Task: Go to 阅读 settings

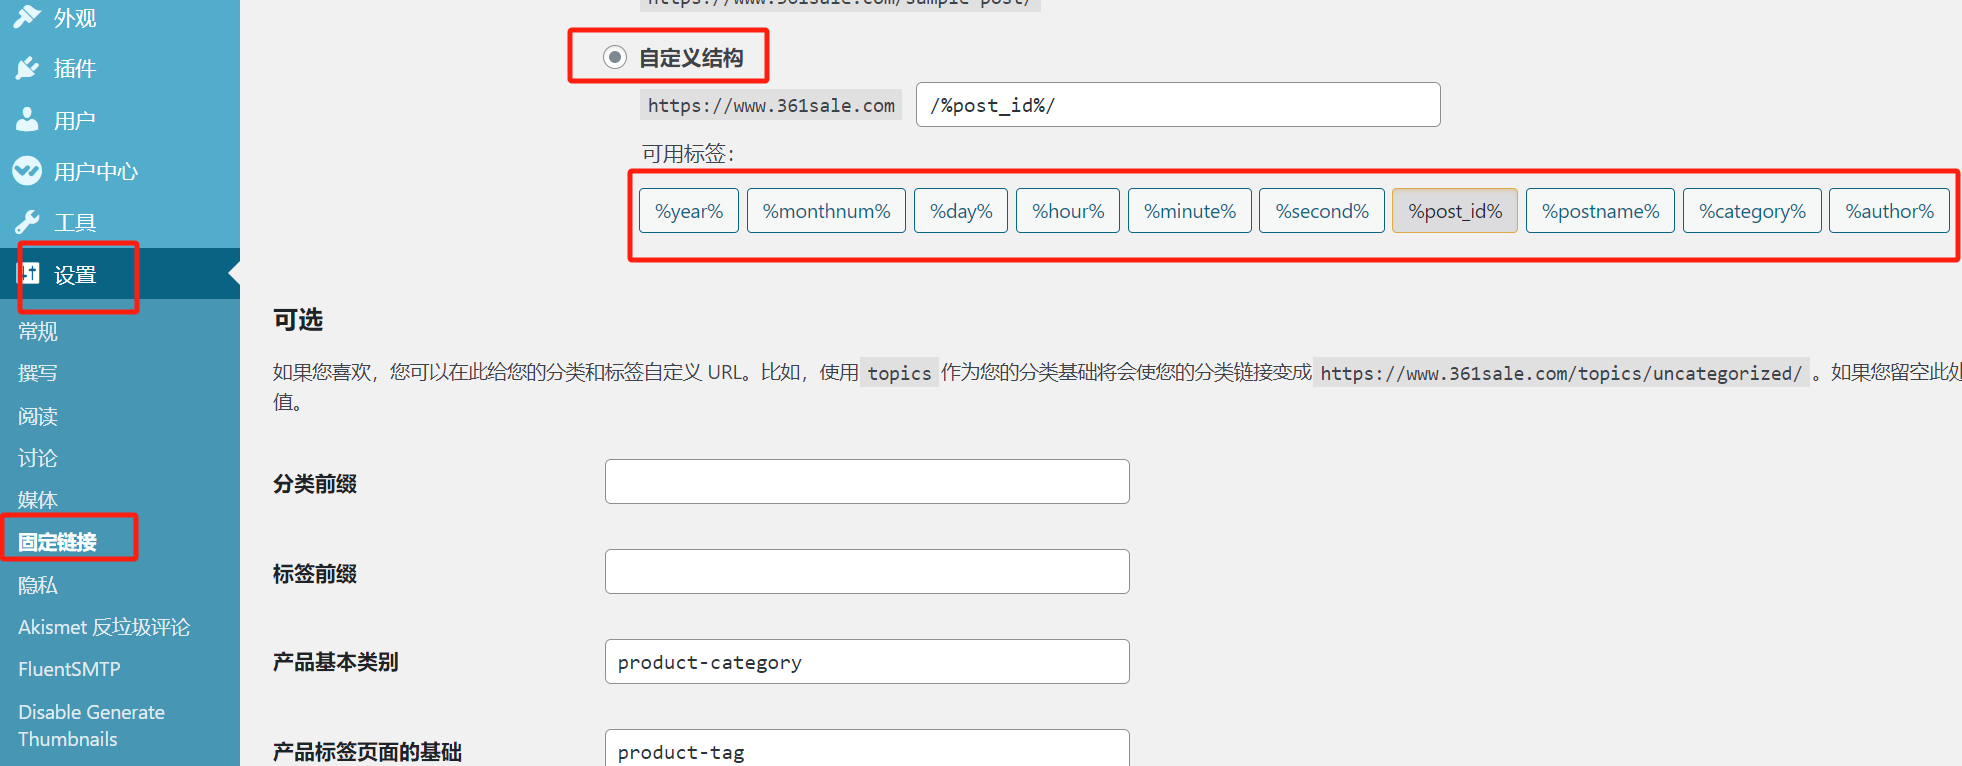Action: tap(38, 416)
